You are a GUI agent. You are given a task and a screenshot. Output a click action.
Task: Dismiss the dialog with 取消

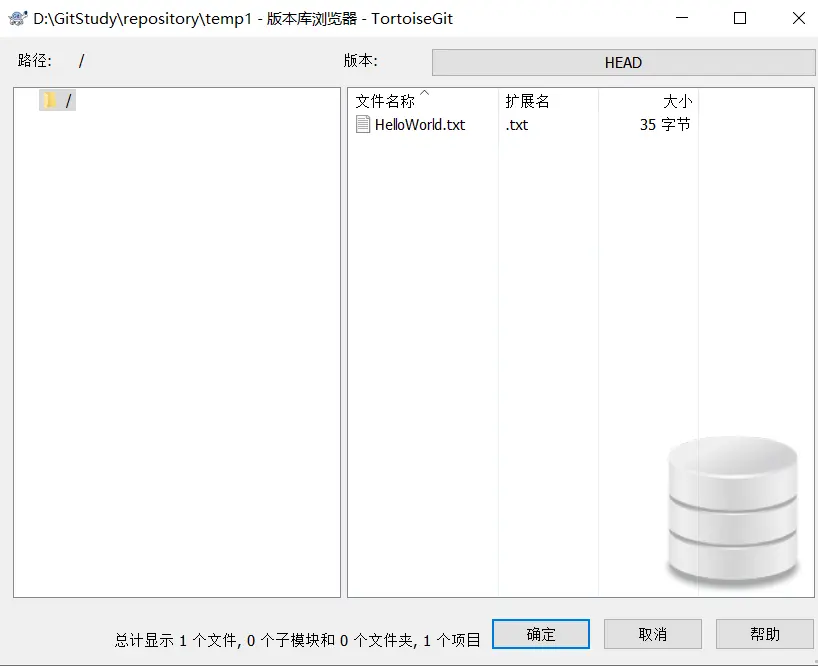coord(652,634)
